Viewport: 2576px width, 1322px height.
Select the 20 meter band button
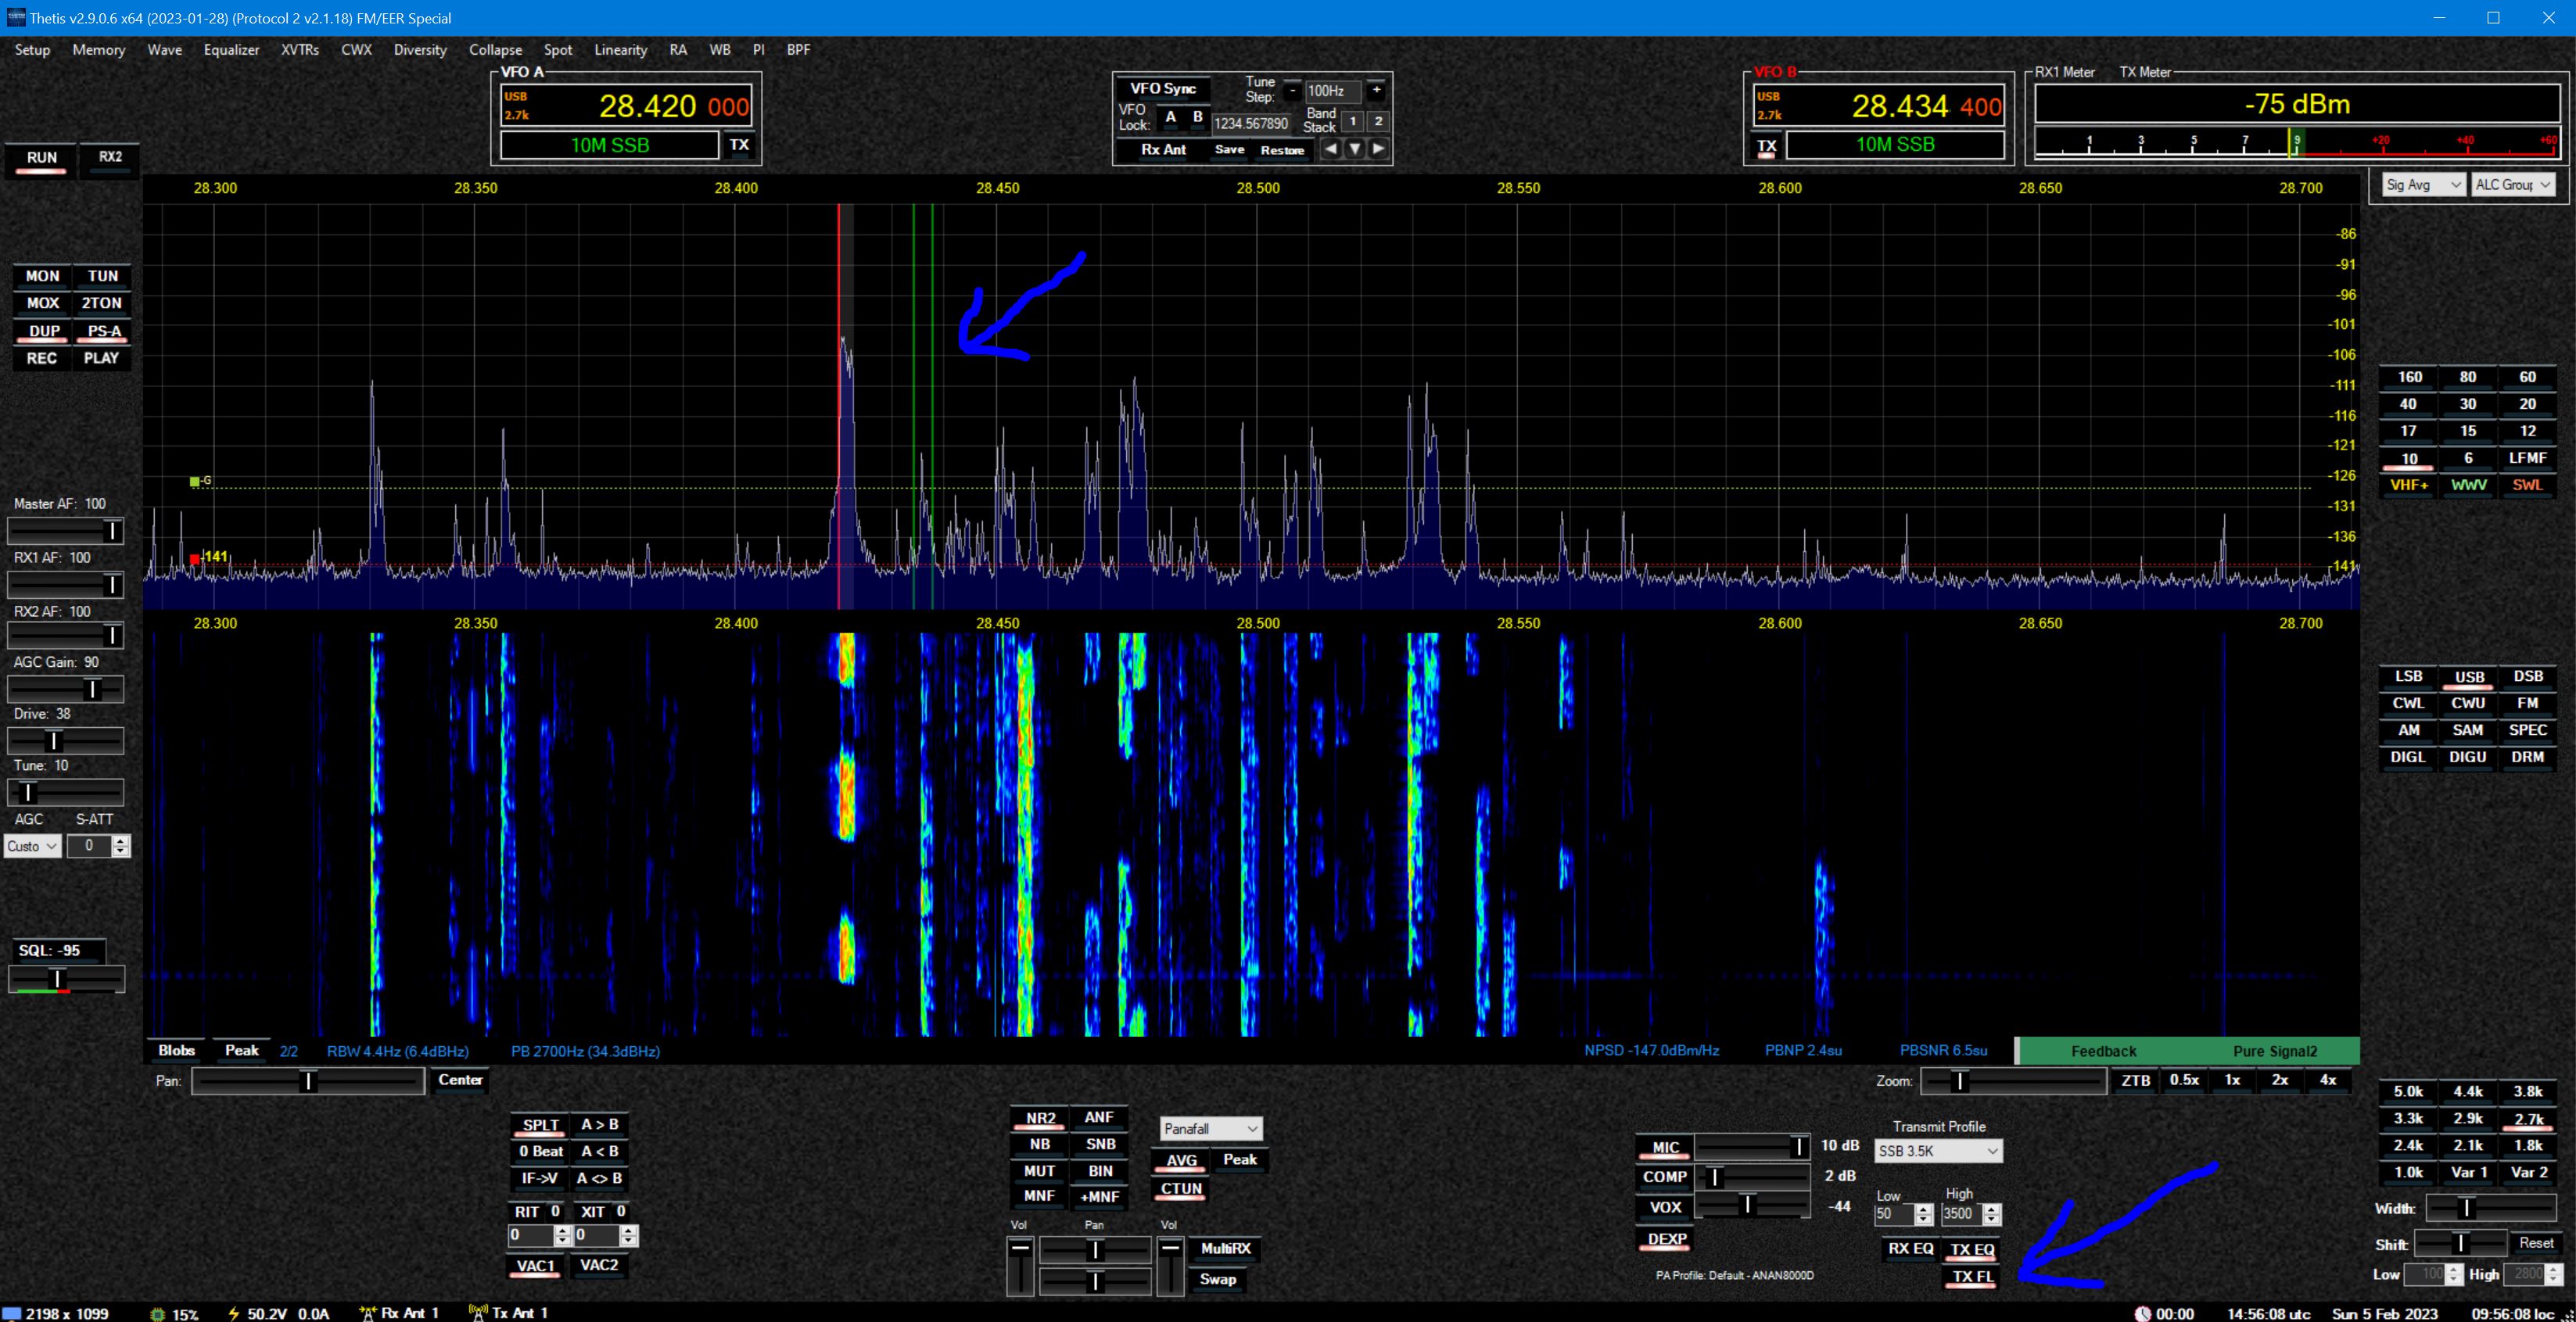pos(2527,404)
